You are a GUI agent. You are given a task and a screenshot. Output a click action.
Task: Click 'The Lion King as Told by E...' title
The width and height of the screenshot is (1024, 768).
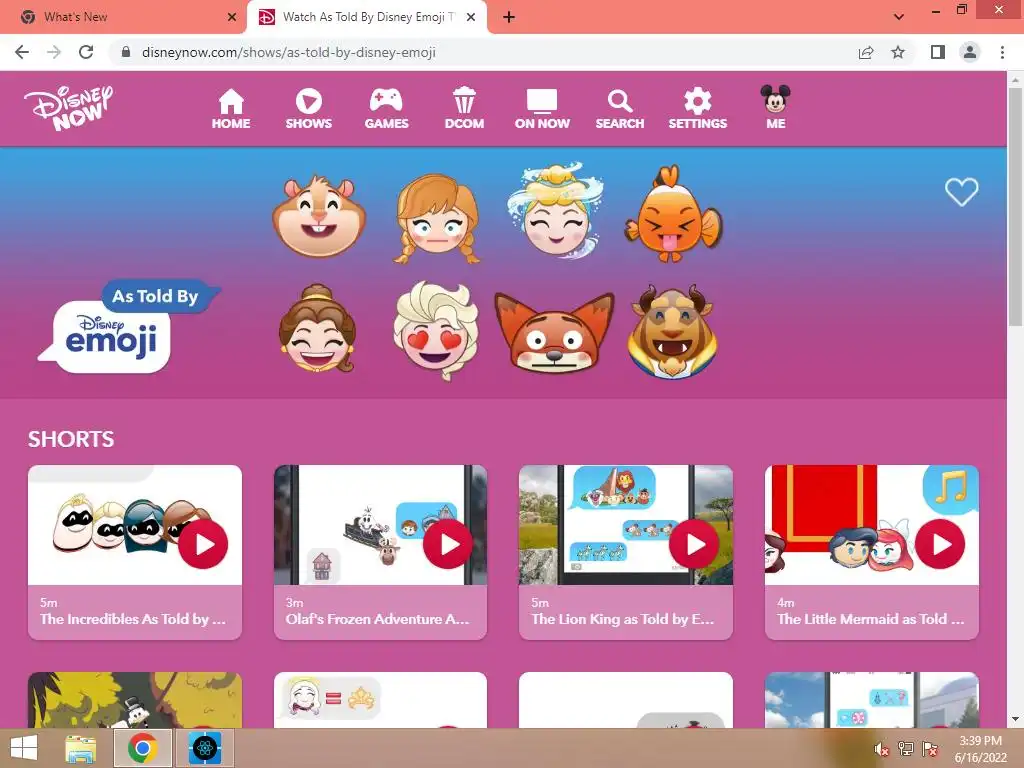[x=622, y=619]
